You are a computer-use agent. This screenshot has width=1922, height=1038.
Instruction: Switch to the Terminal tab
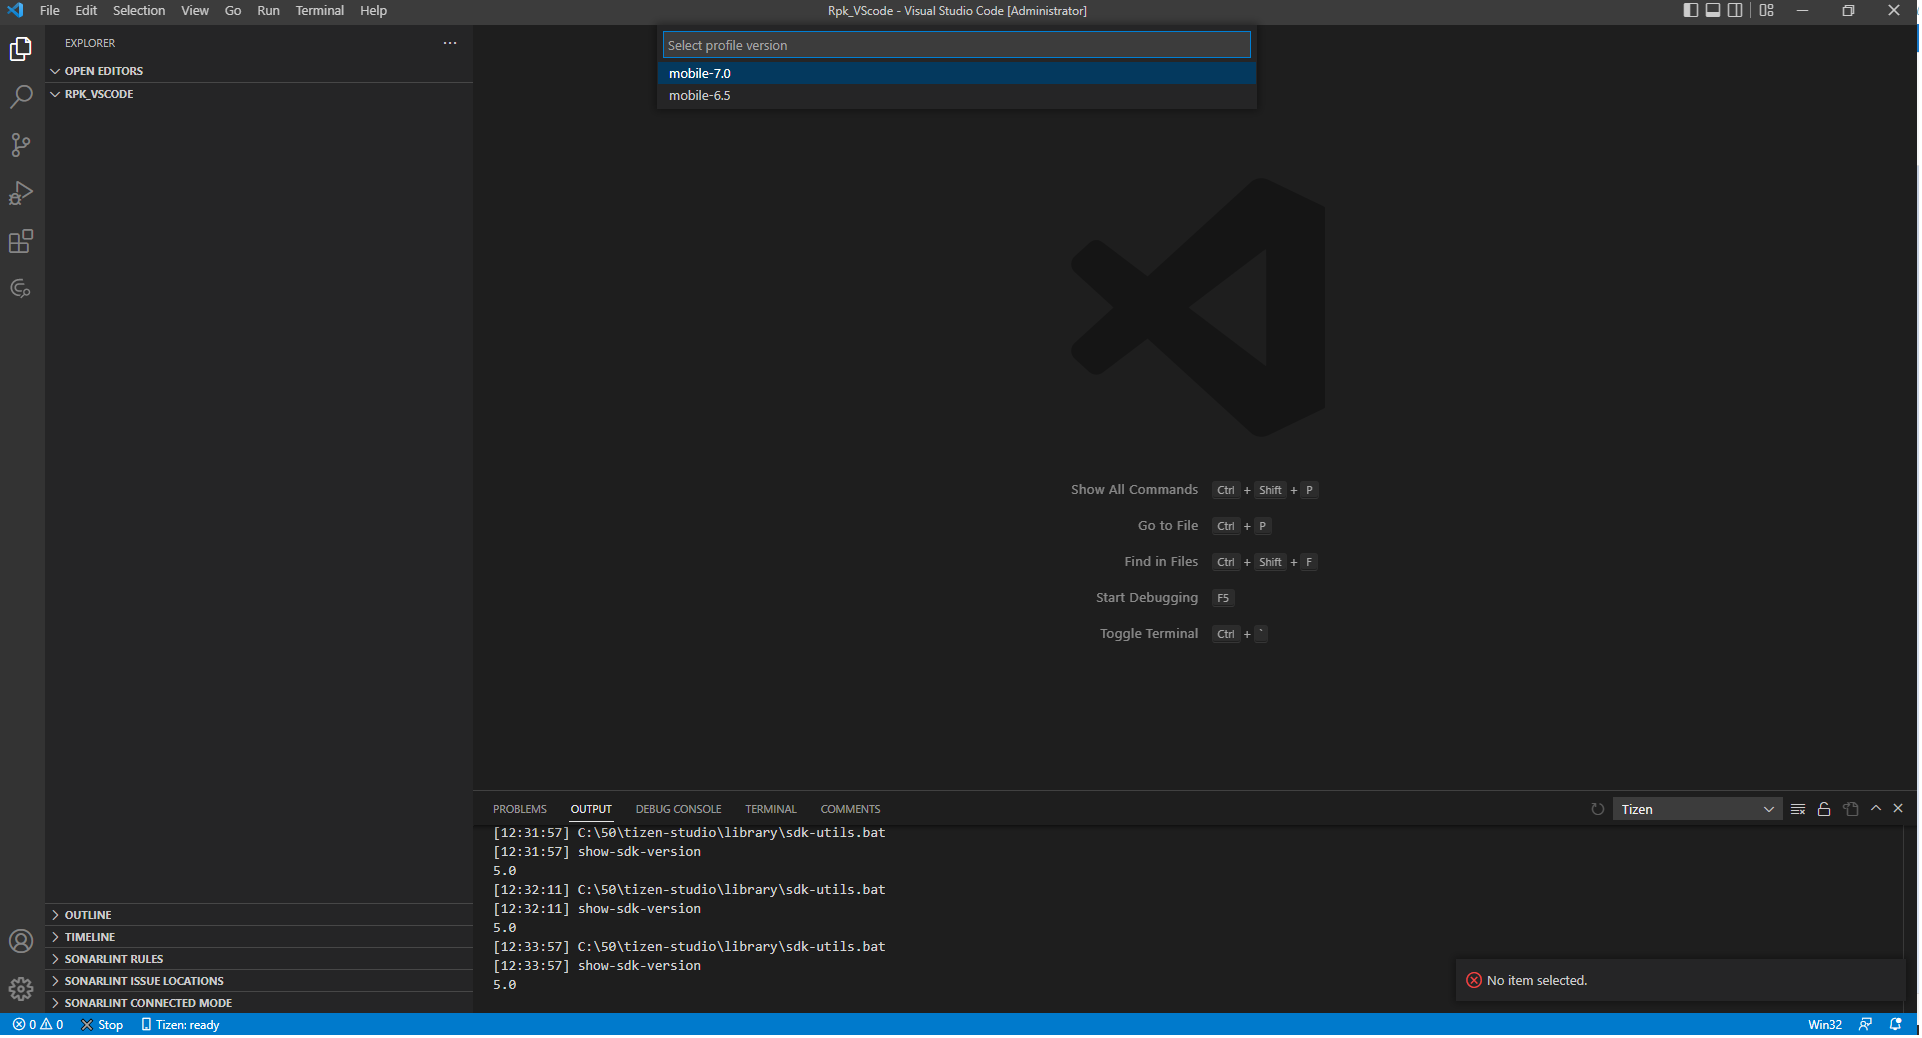[770, 809]
